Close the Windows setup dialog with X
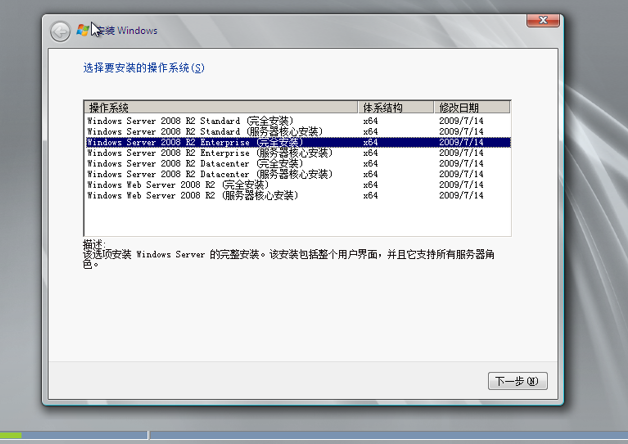 click(543, 20)
